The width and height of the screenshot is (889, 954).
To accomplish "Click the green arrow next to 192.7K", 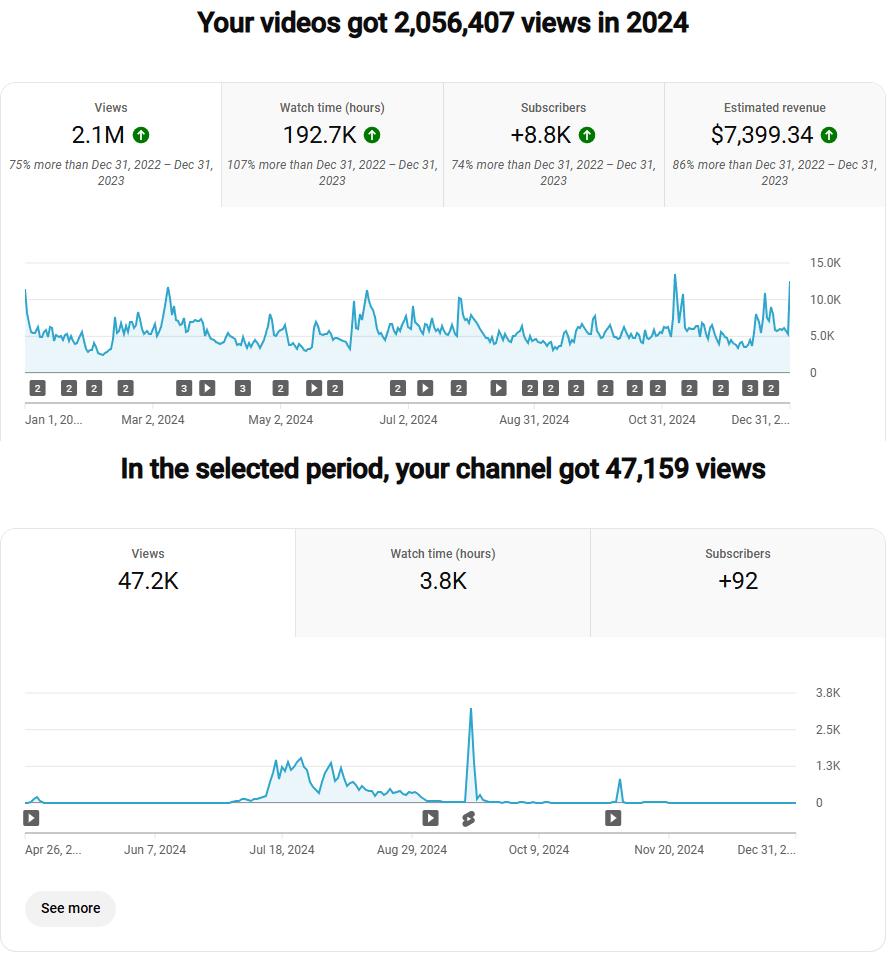I will 372,135.
